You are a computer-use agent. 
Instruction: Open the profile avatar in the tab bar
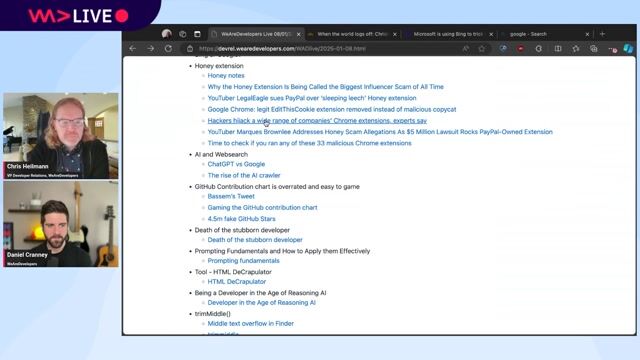pyautogui.click(x=167, y=34)
